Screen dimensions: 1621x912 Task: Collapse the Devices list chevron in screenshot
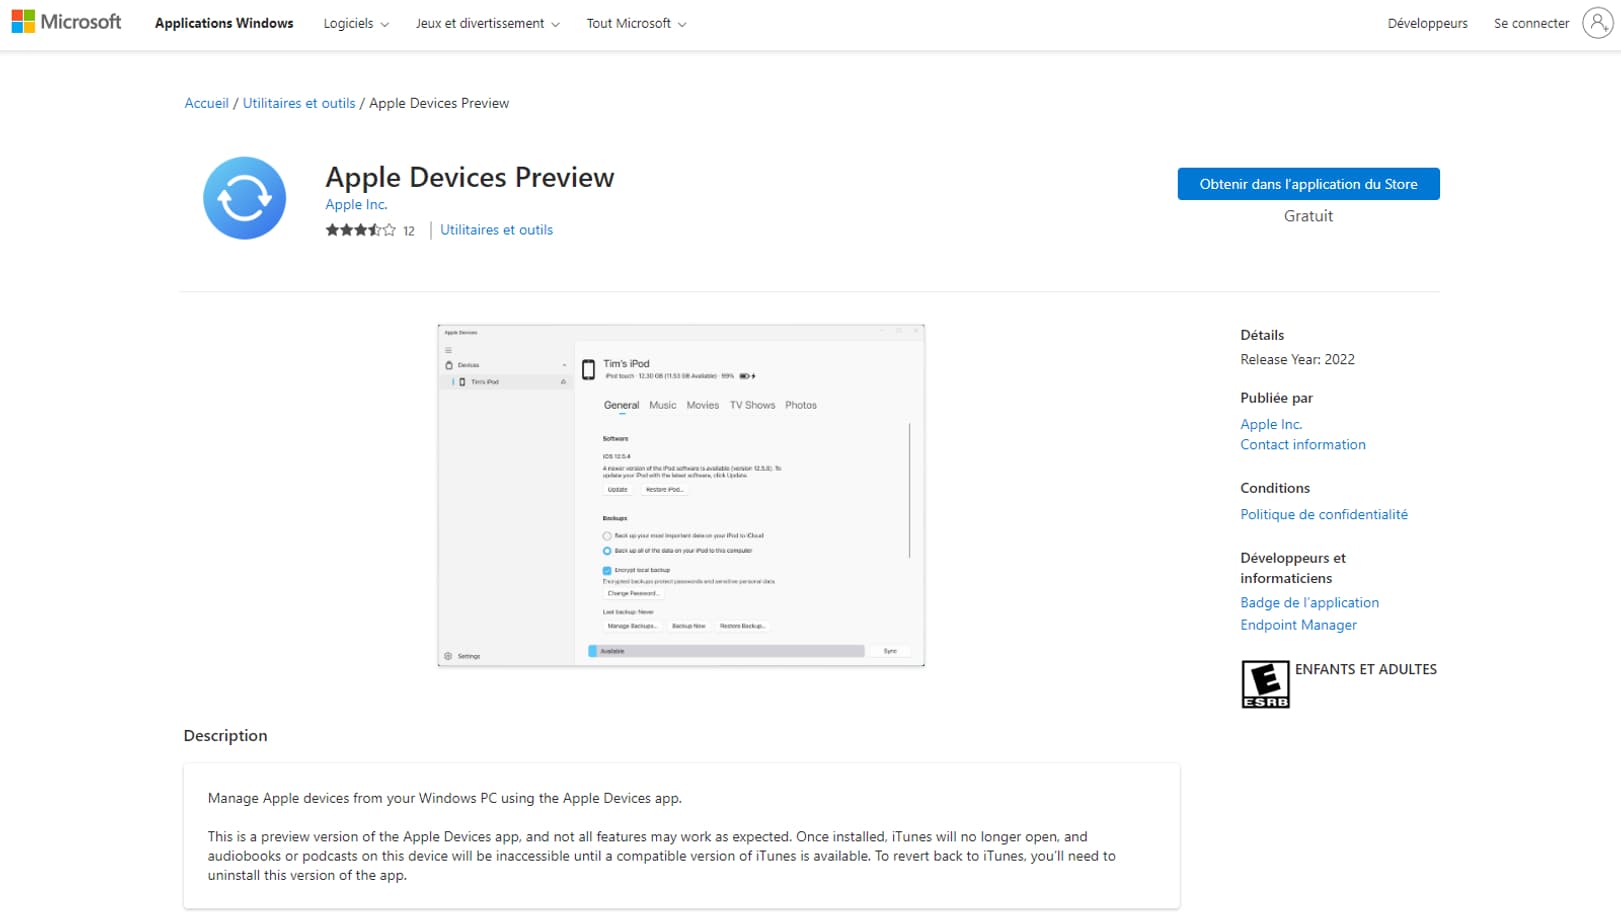tap(564, 364)
